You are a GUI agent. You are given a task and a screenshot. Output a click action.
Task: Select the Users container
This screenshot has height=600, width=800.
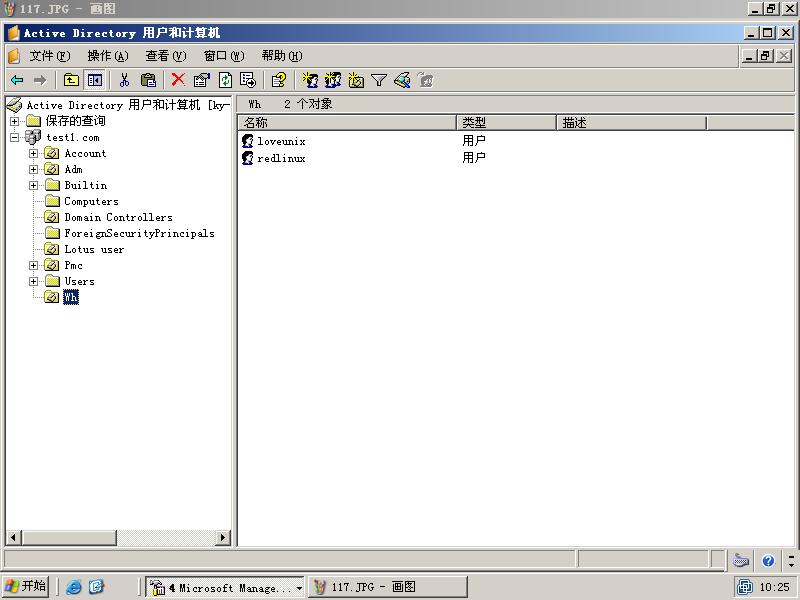[80, 282]
